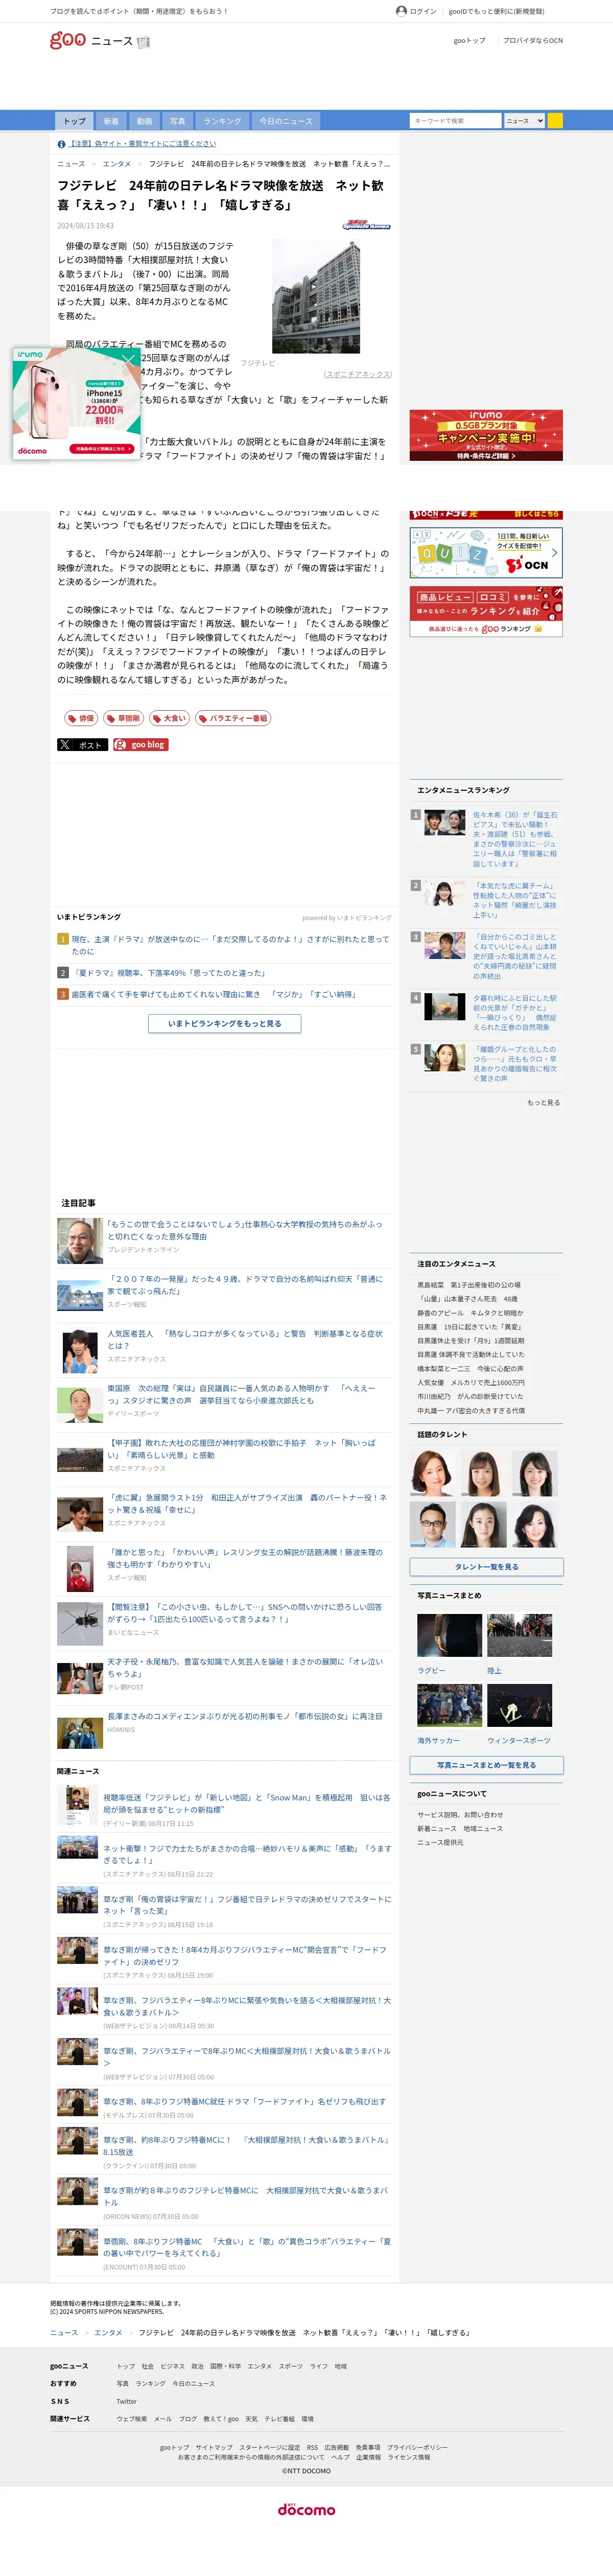
Task: Click the 大食い tag
Action: 169,718
